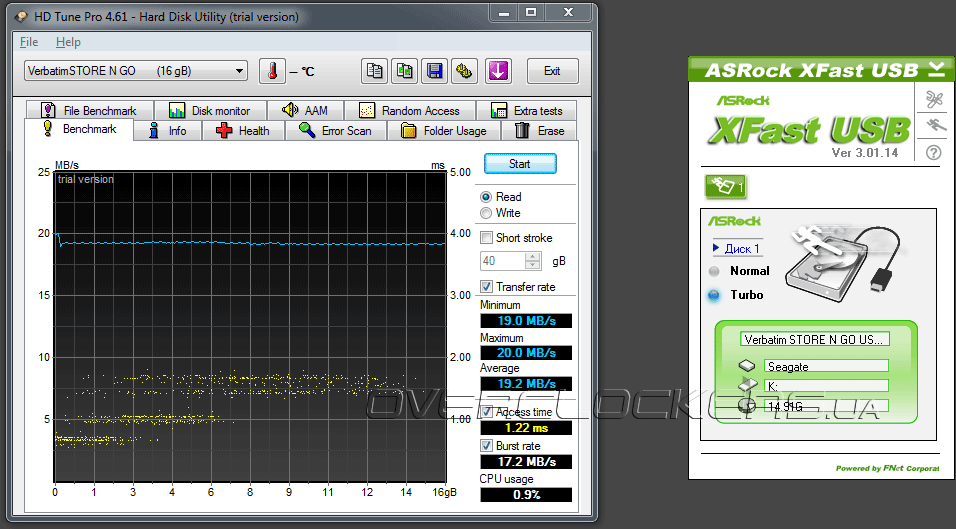Collapse XFast USB panel with header arrow

[937, 68]
